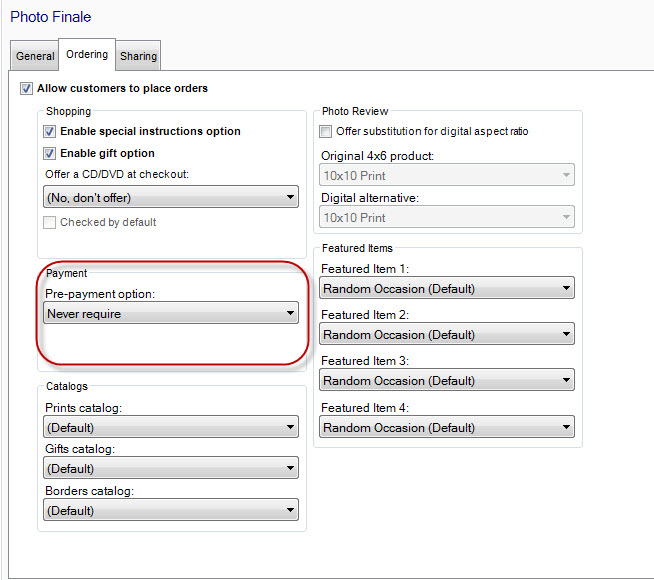
Task: Click the Photo Finale heading
Action: point(50,17)
